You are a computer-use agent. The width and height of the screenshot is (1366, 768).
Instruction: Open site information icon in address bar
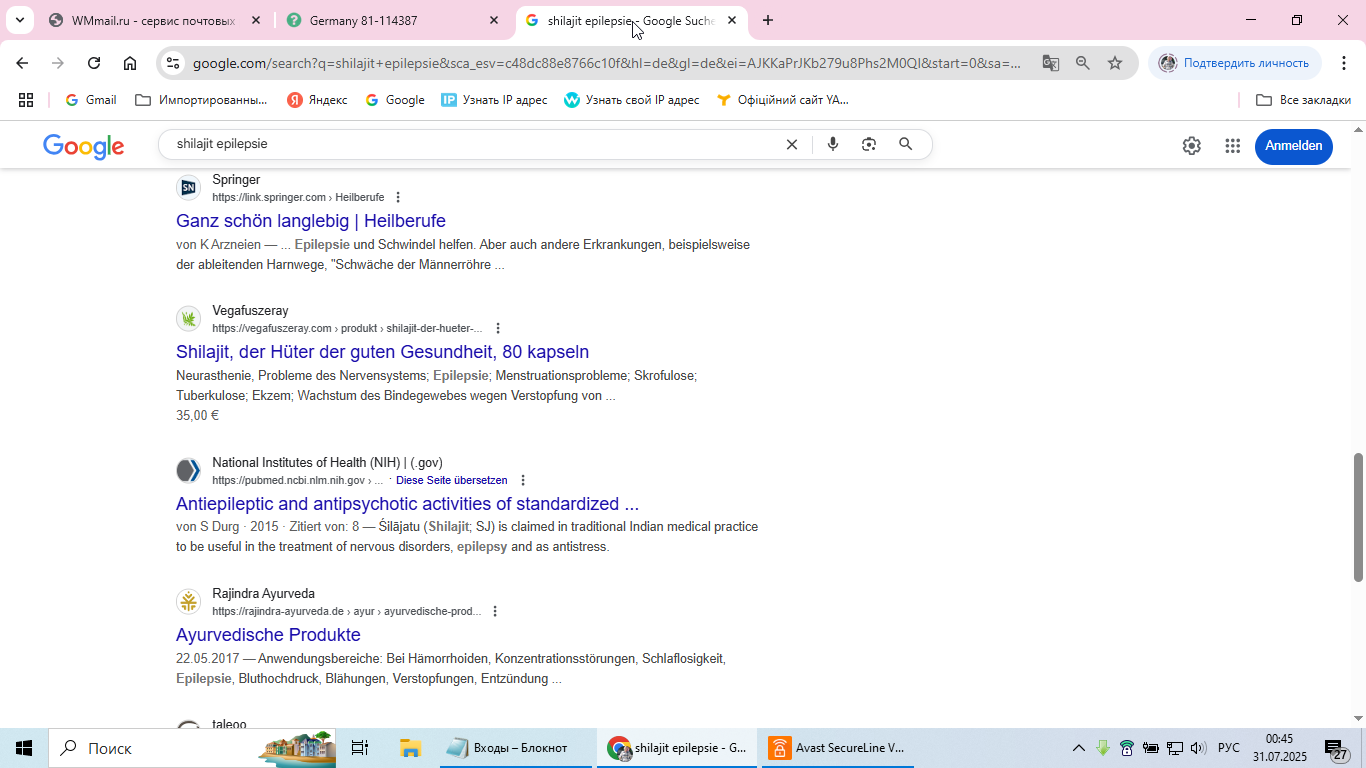click(x=173, y=63)
